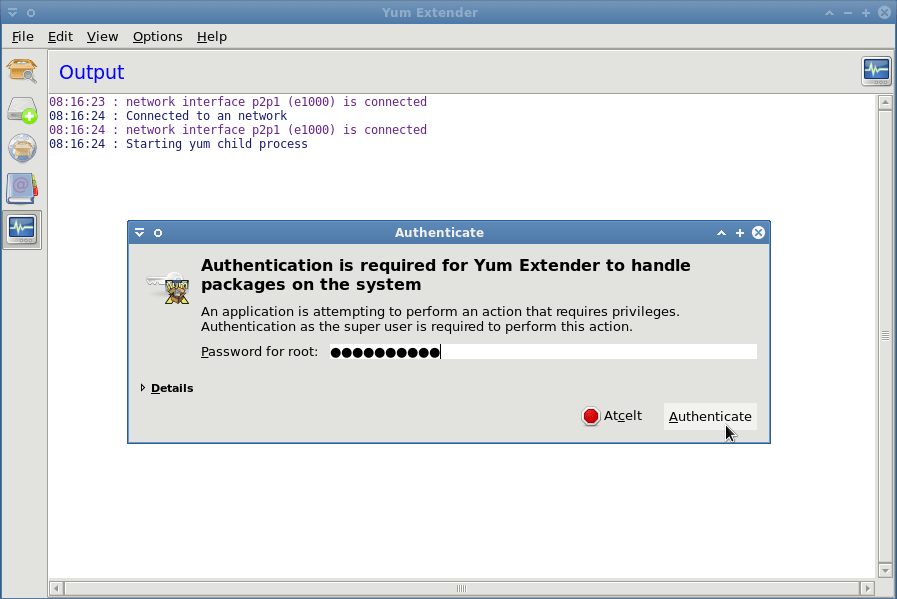Open the File menu
The height and width of the screenshot is (599, 897).
coord(23,37)
